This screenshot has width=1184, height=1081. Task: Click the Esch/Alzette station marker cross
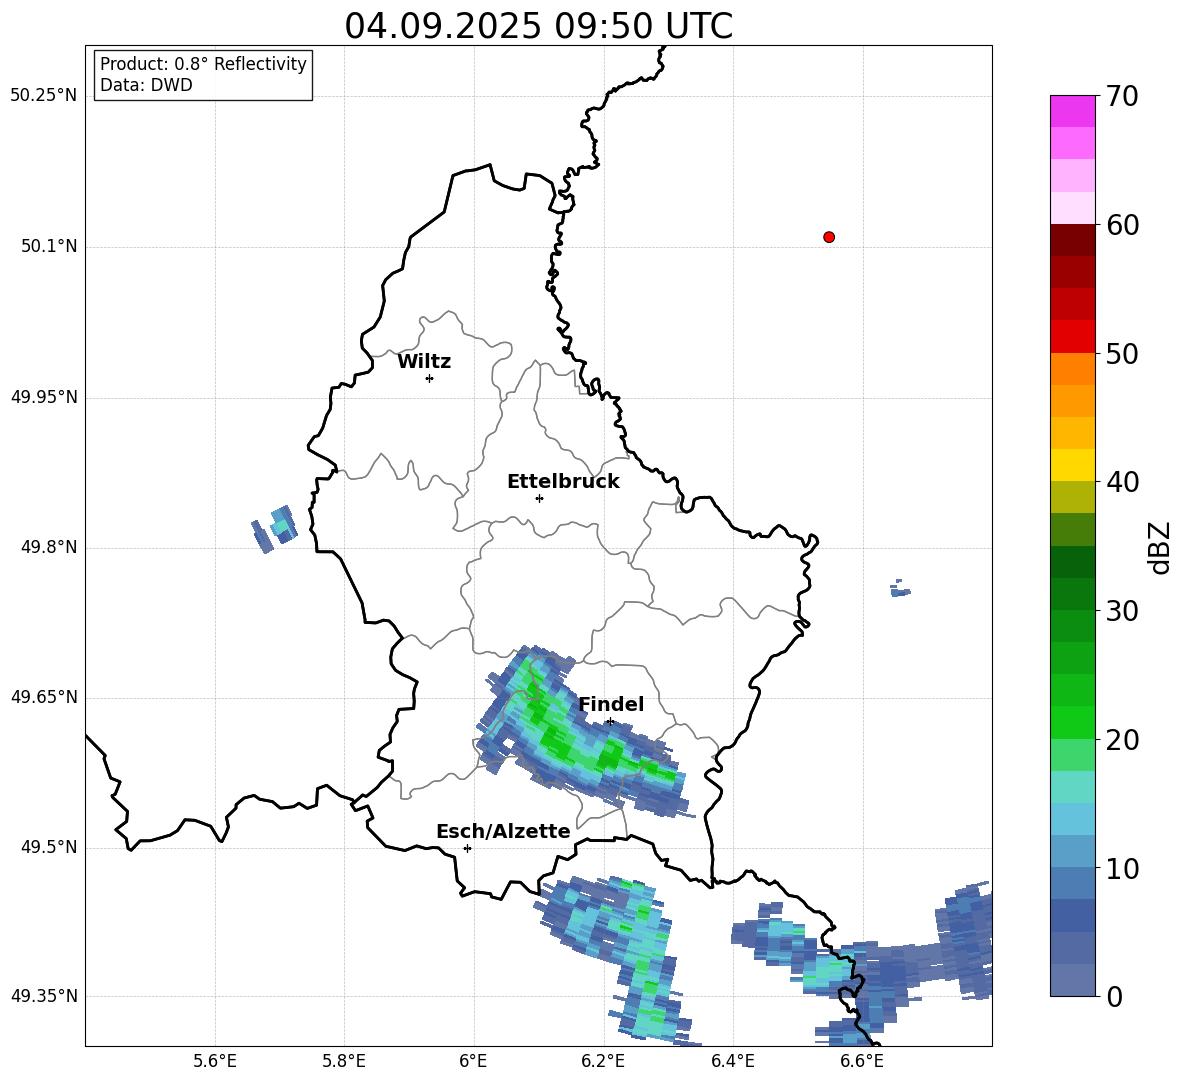467,848
